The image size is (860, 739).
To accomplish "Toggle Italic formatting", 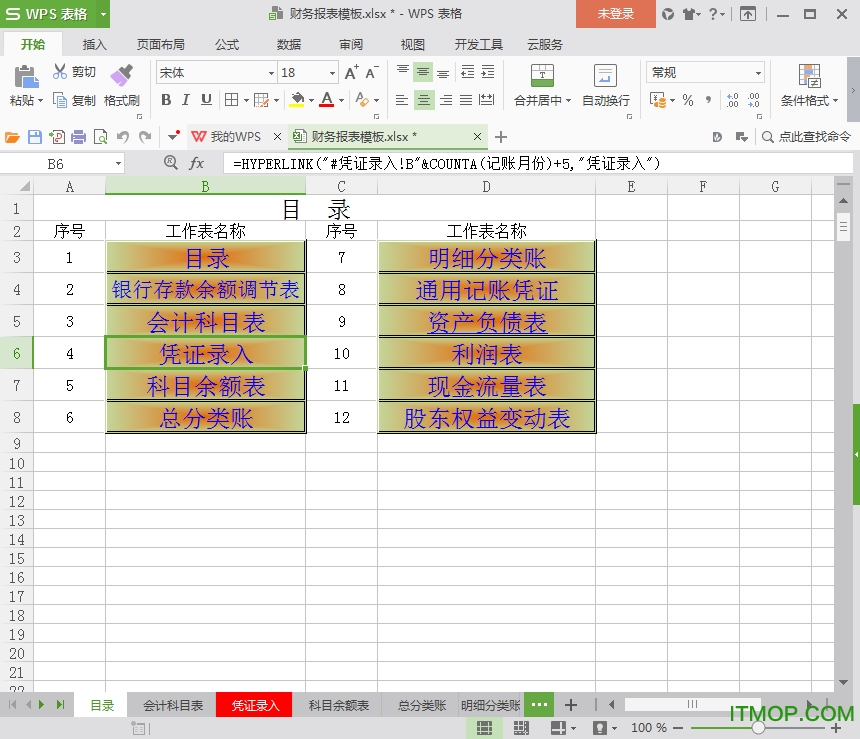I will coord(186,100).
